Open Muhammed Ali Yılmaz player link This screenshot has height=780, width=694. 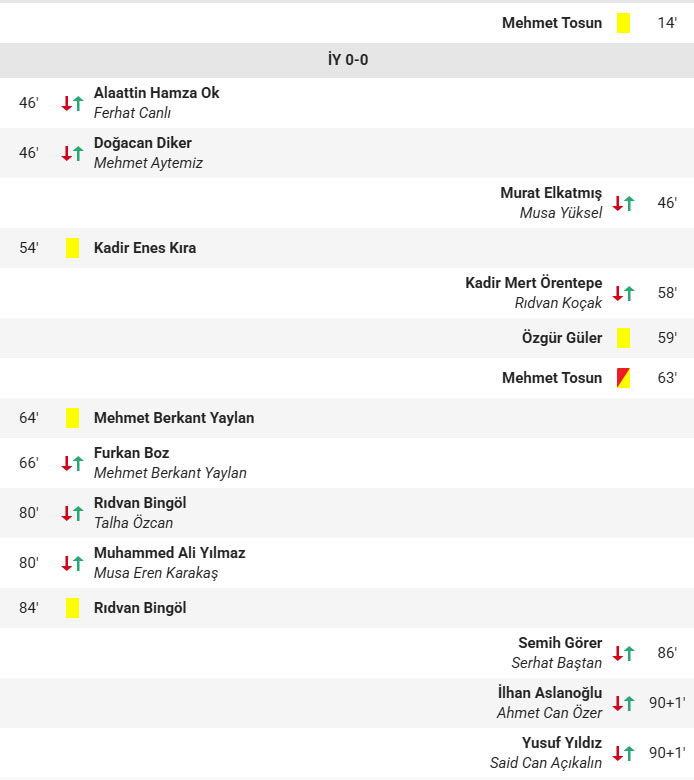pyautogui.click(x=169, y=553)
